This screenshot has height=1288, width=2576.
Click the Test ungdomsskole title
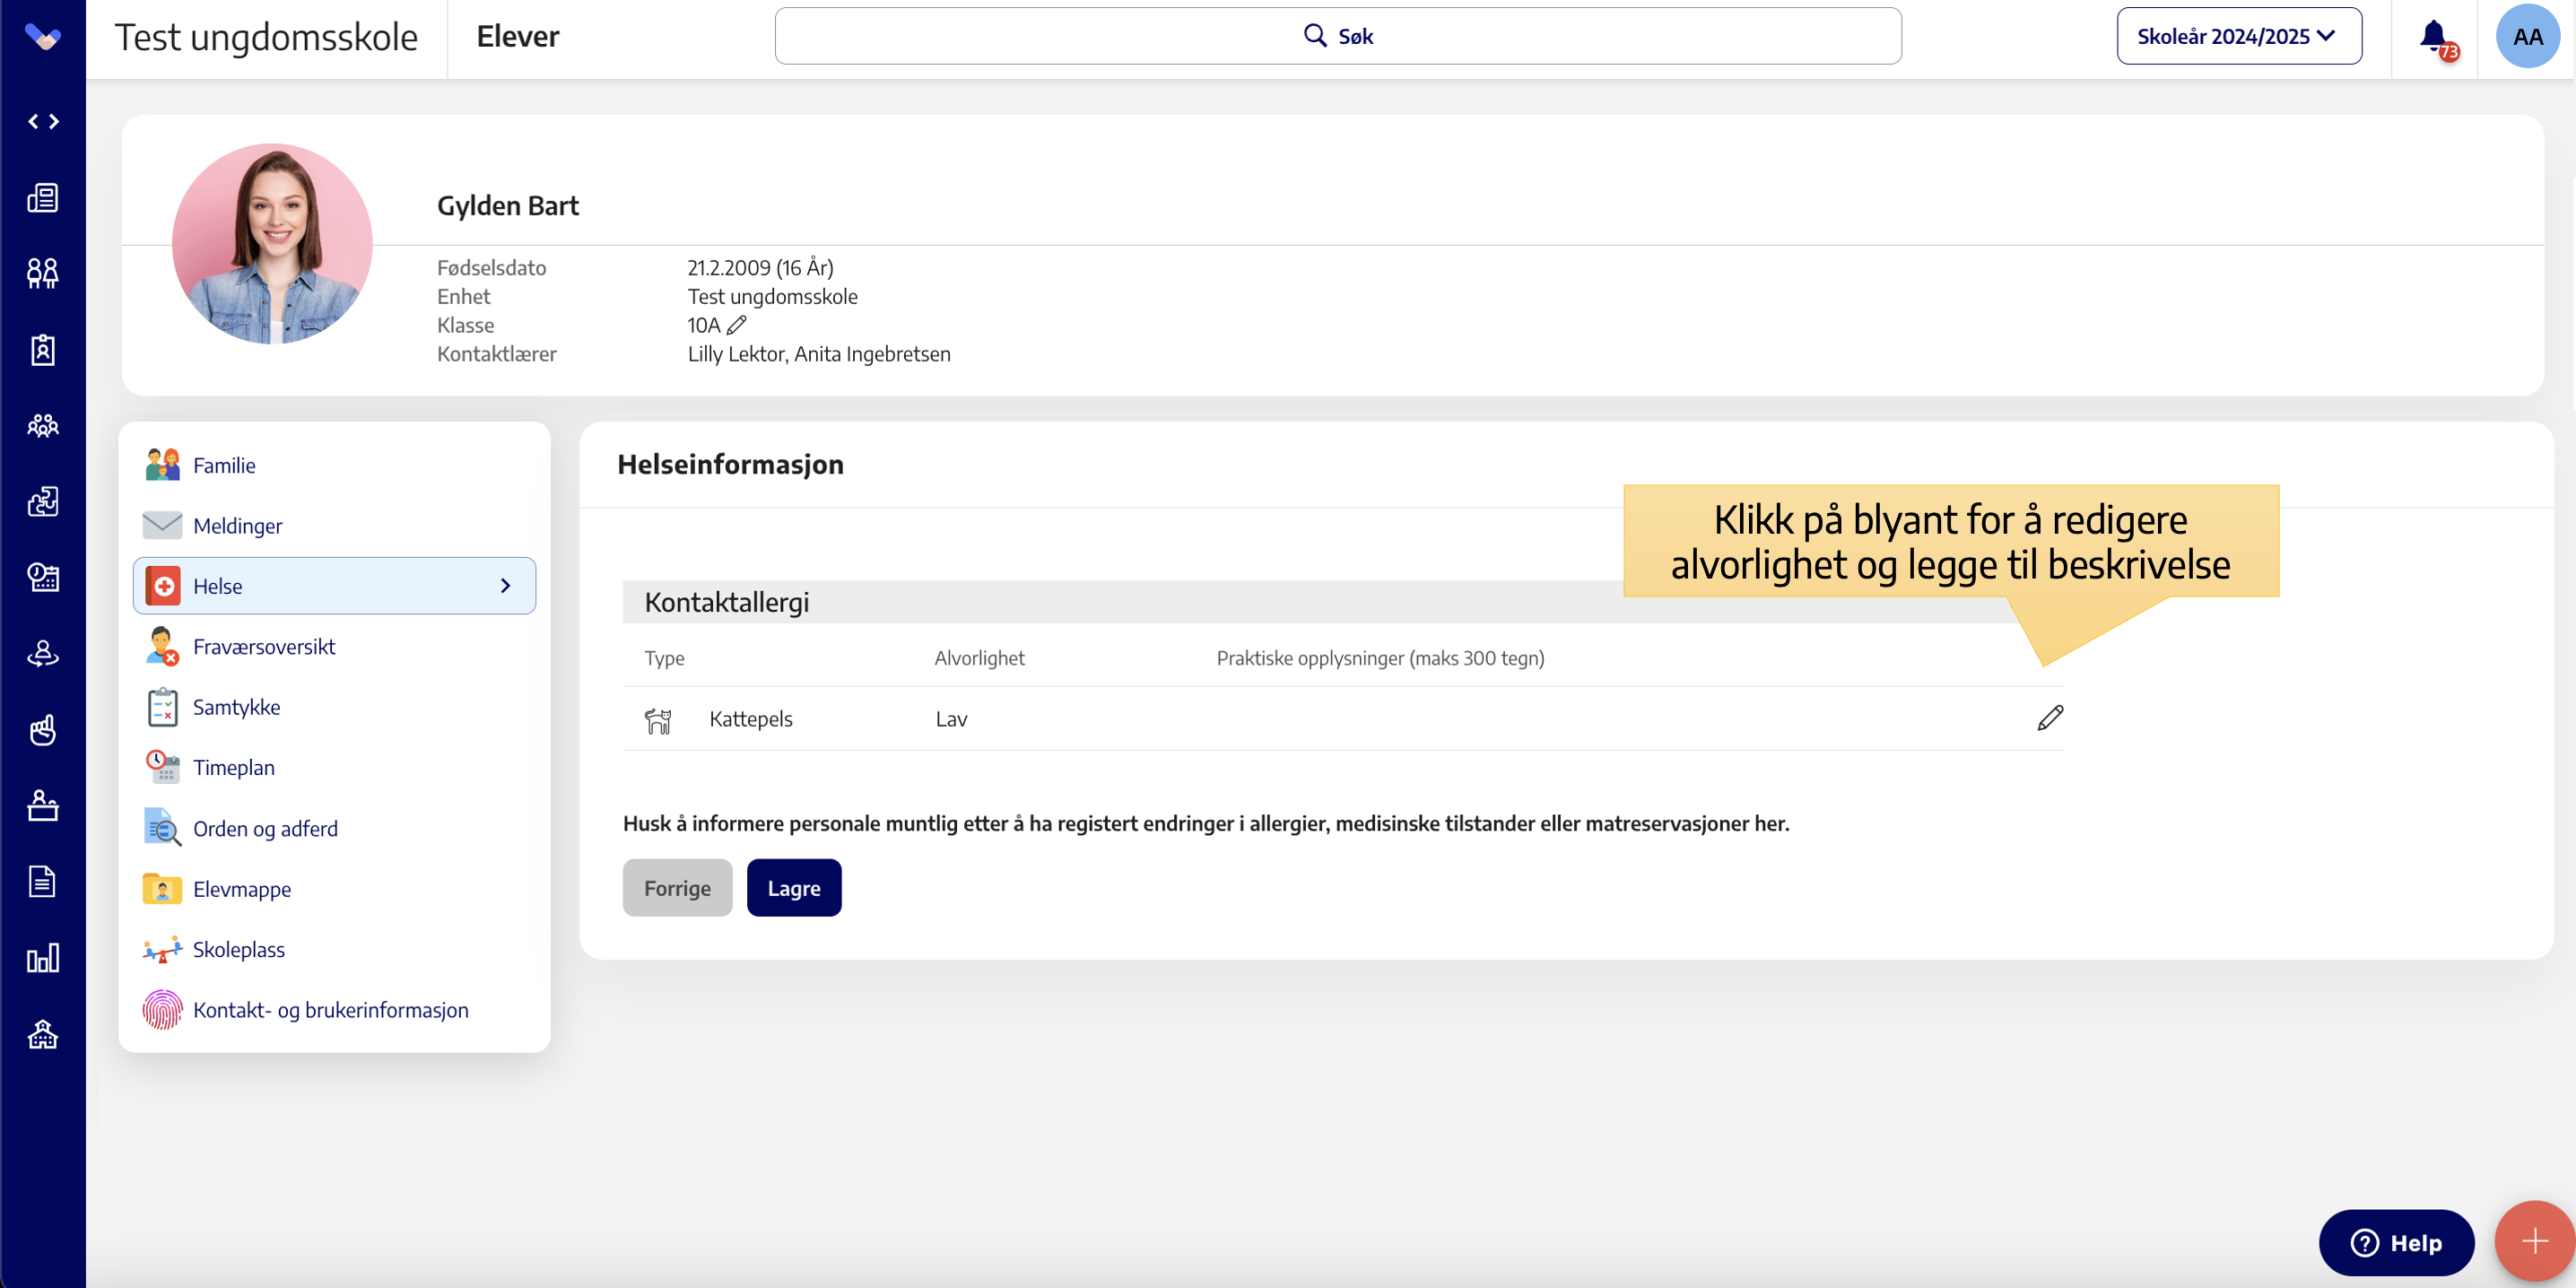point(266,37)
